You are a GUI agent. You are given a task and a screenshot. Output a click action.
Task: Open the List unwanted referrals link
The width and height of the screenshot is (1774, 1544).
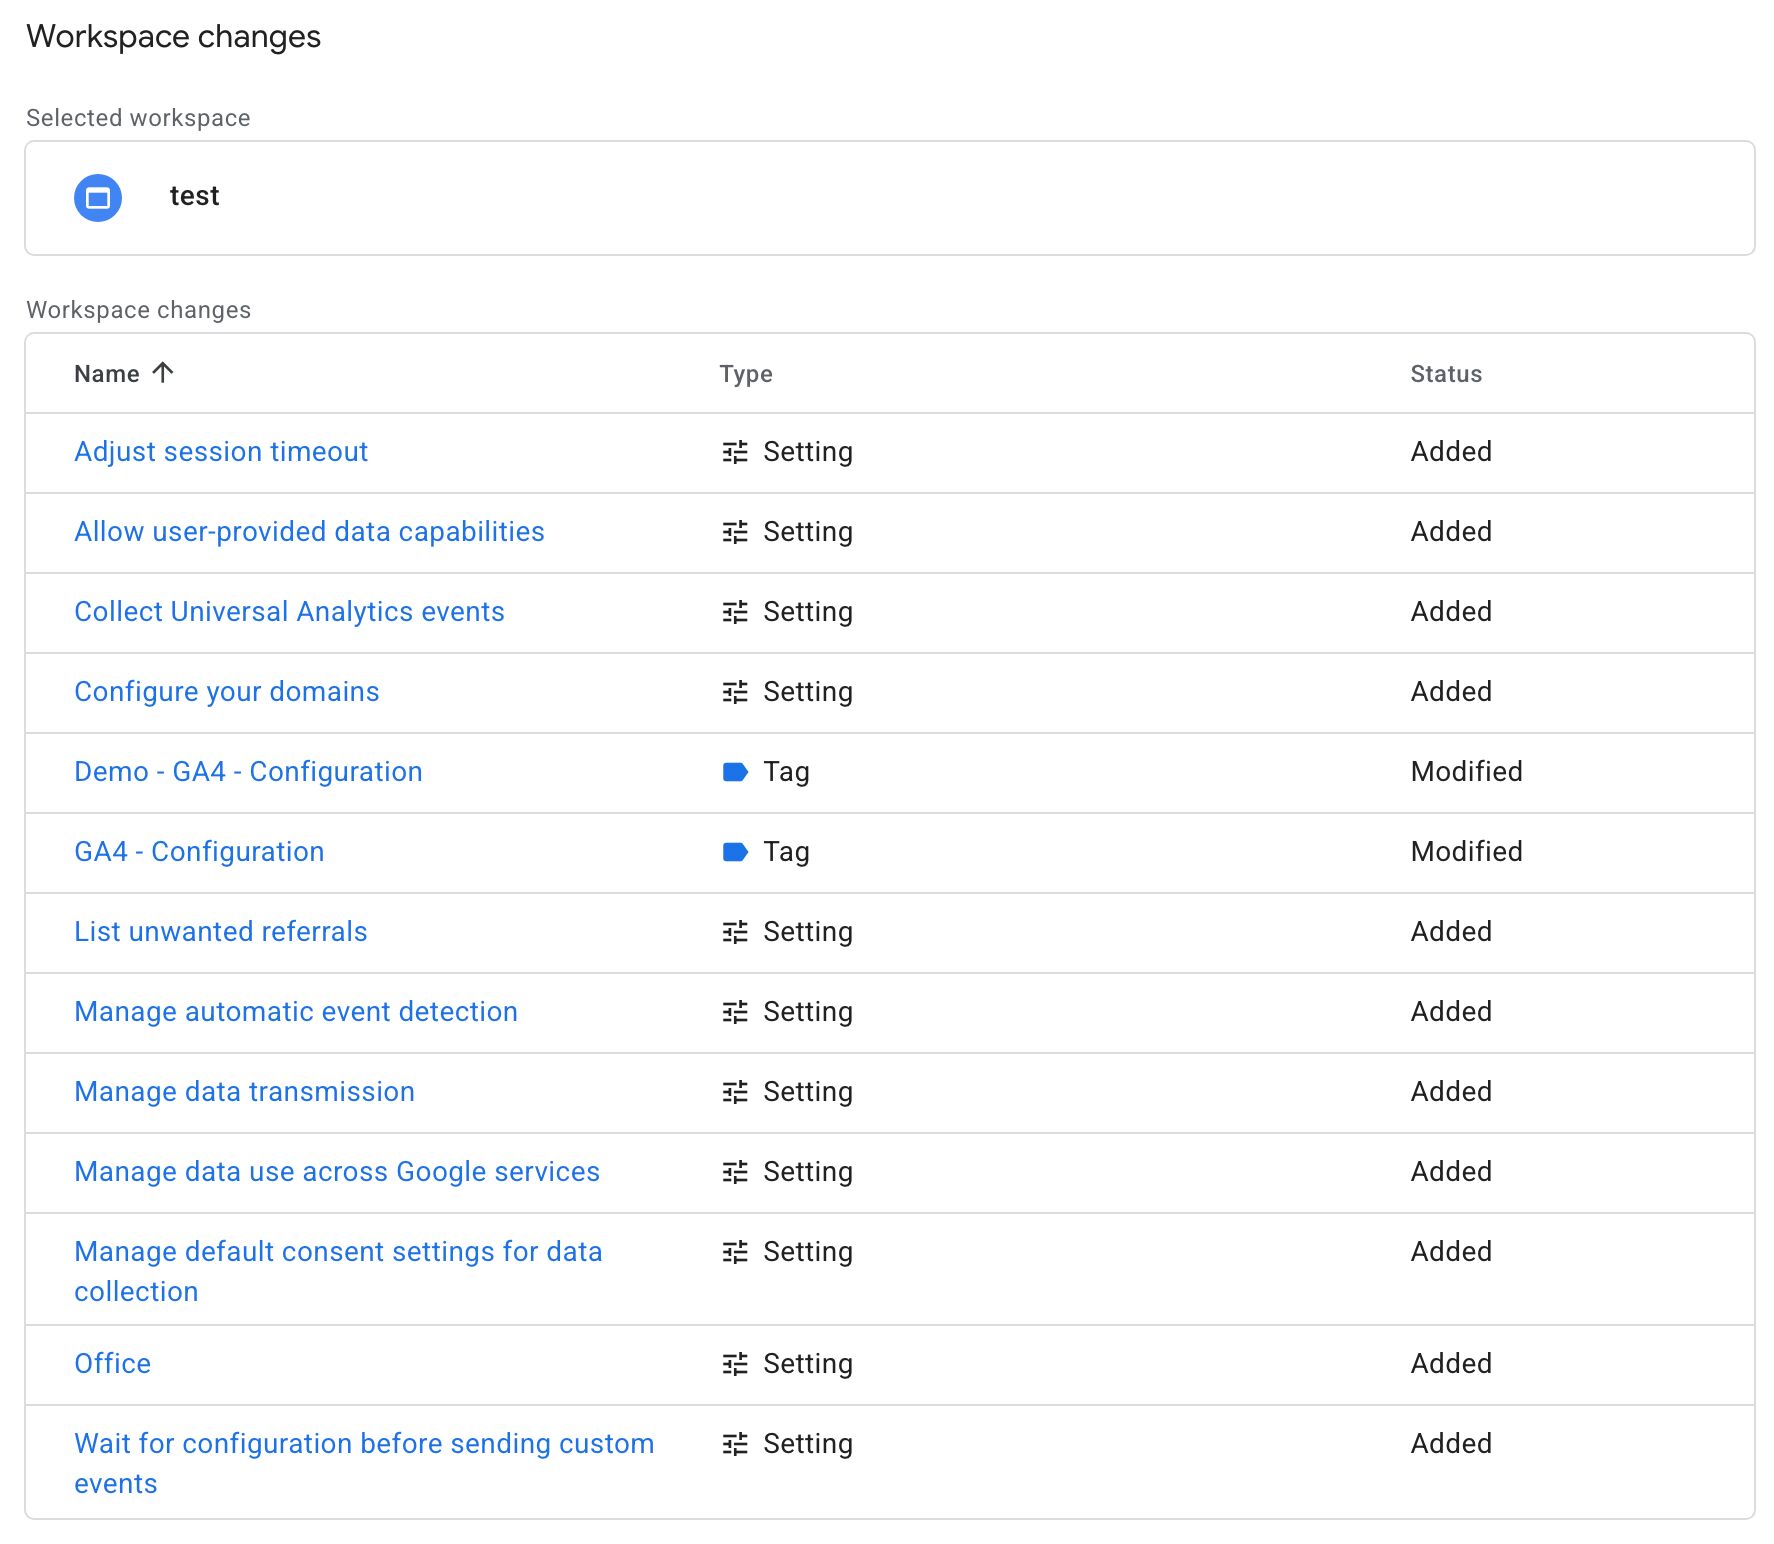pyautogui.click(x=221, y=932)
